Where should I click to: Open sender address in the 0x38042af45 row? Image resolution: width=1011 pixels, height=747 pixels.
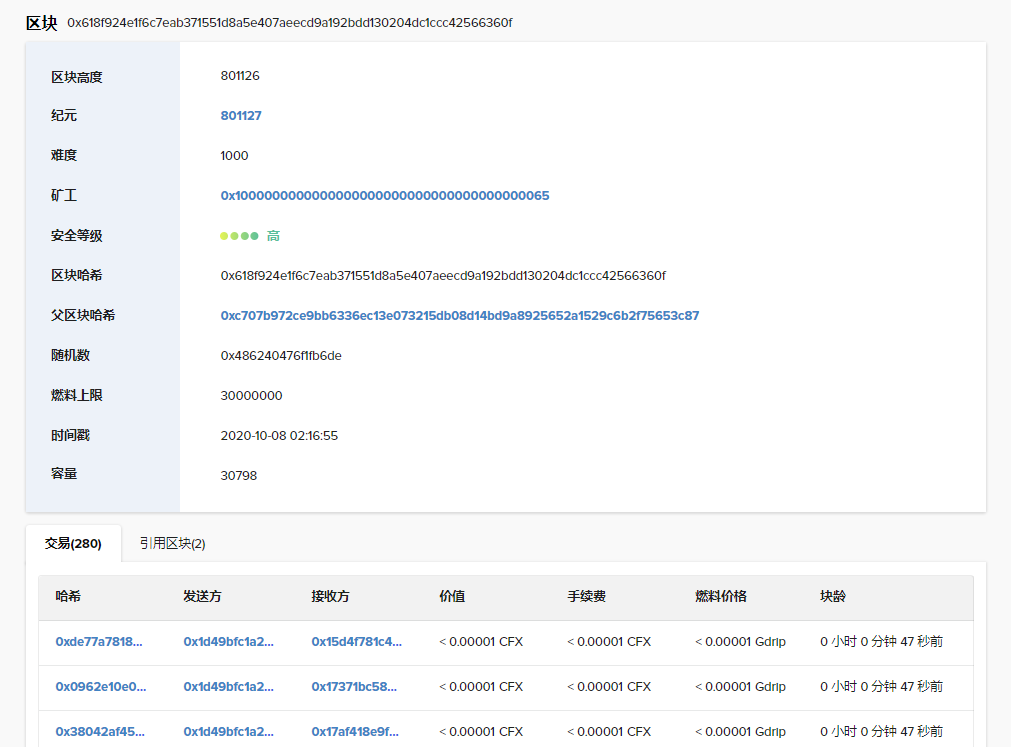point(228,731)
